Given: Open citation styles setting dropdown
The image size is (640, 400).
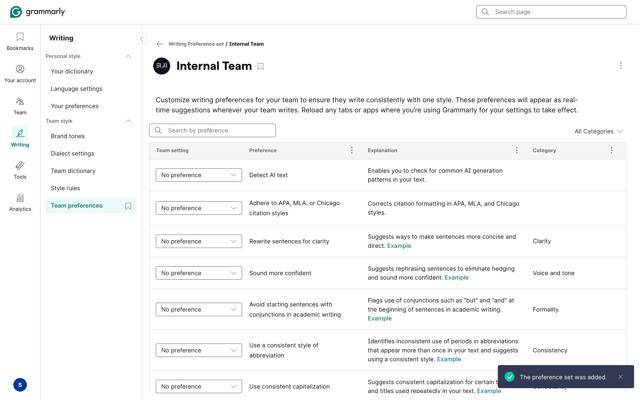Looking at the screenshot, I should pos(198,208).
